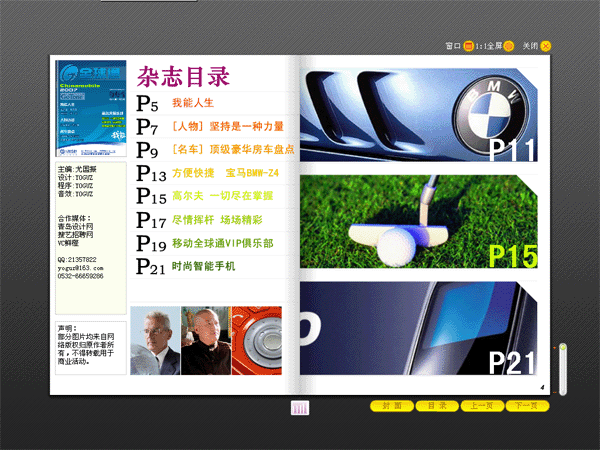Go to the cover via 封面 button
Viewport: 600px width, 450px height.
[392, 406]
